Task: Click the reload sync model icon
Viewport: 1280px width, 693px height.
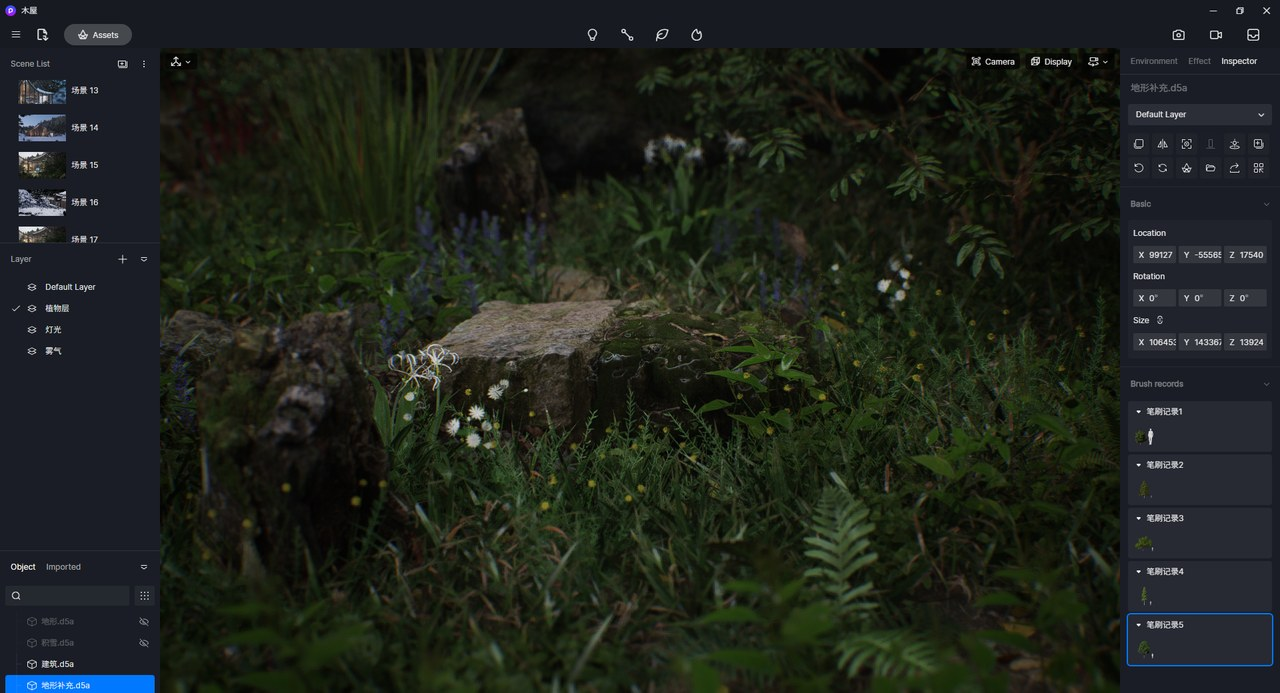Action: (x=1163, y=168)
